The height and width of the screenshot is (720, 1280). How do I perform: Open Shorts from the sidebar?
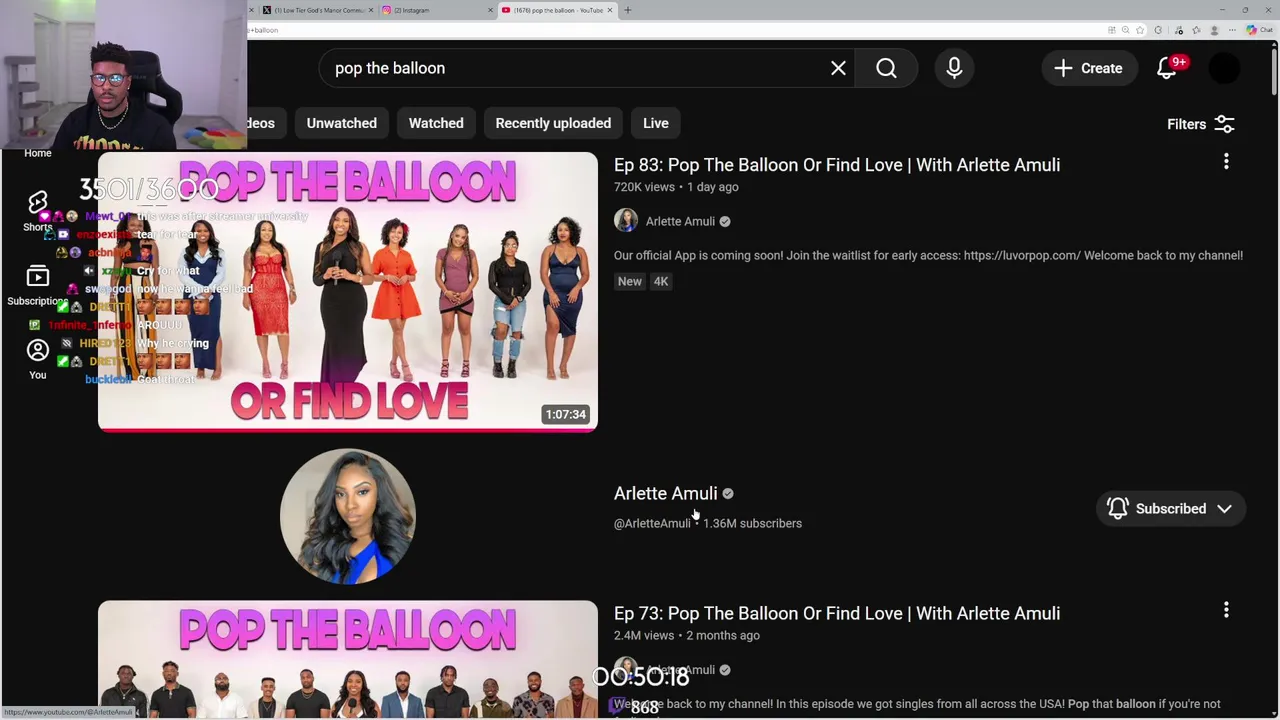tap(38, 211)
